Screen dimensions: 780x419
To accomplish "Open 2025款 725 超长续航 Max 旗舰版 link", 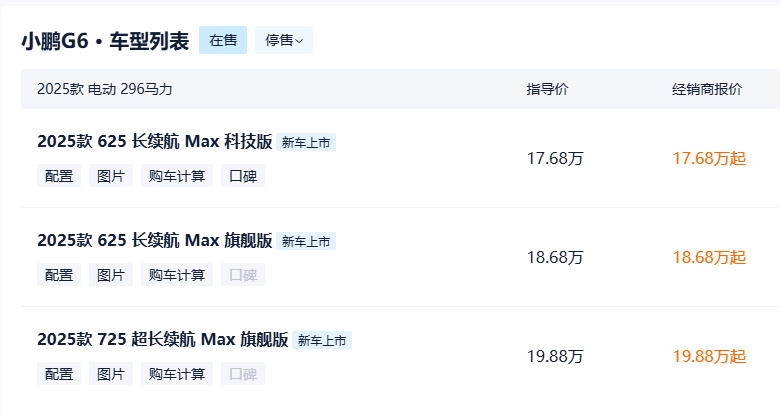I will click(x=162, y=340).
